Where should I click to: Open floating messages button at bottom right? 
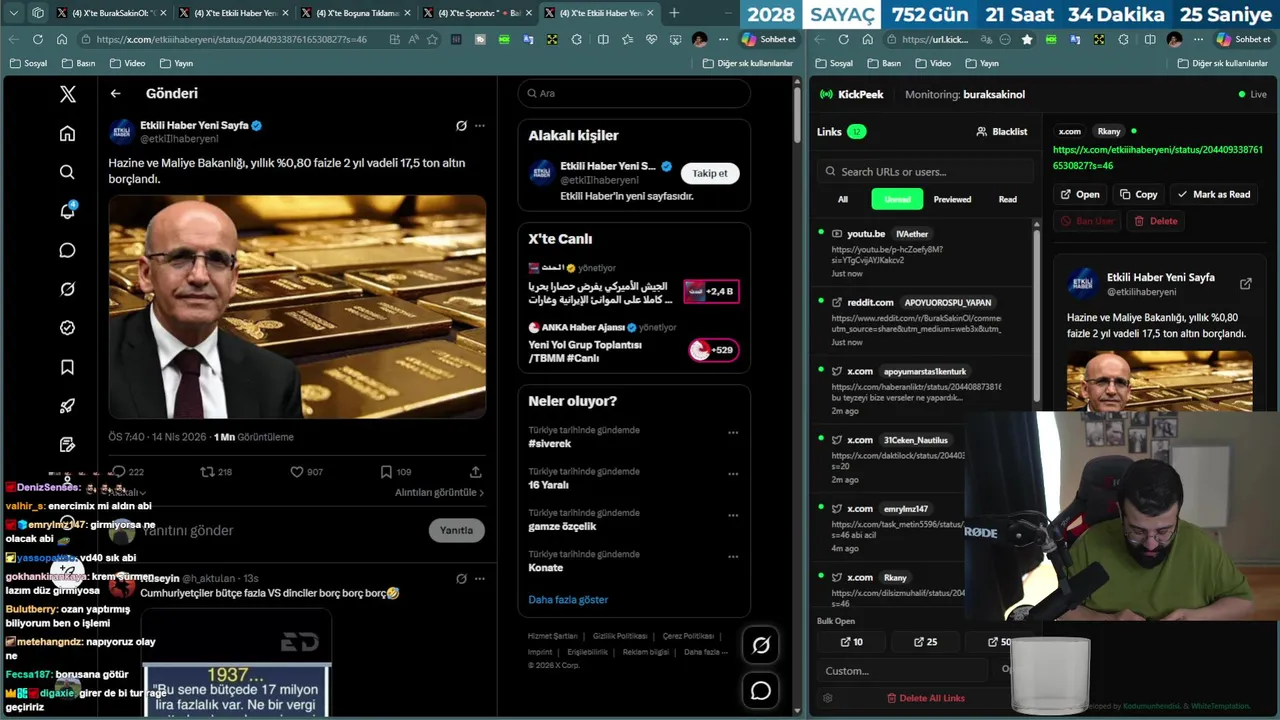click(761, 691)
